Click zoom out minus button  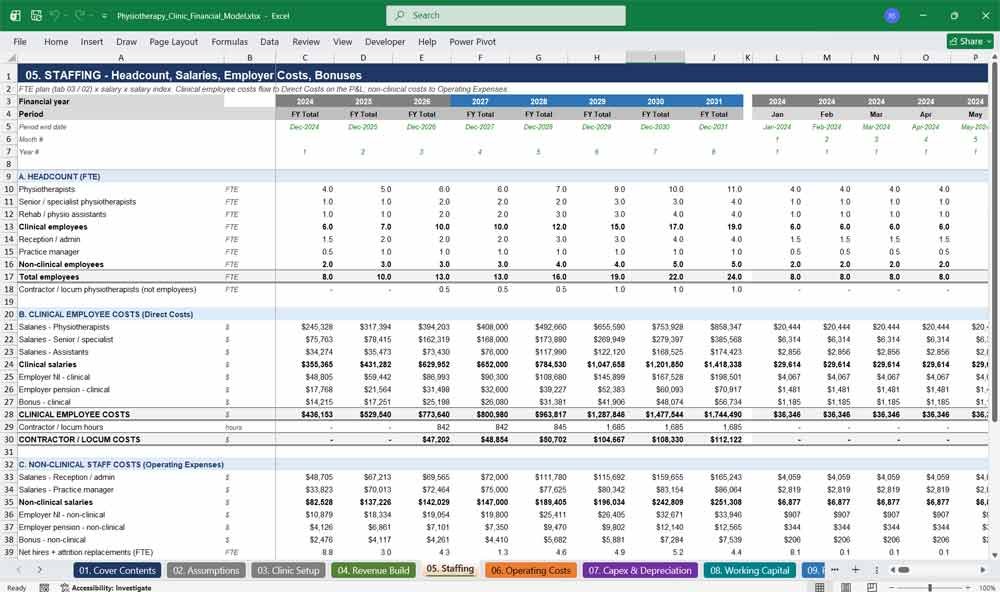coord(892,588)
